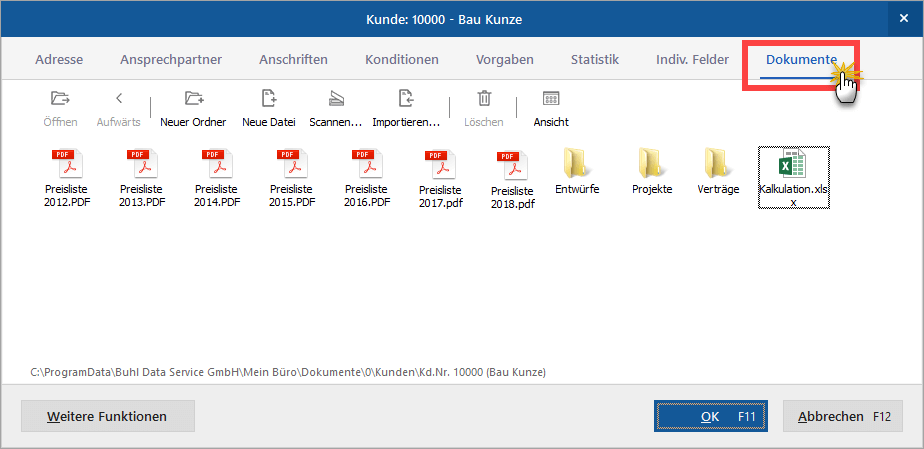Viewport: 924px width, 449px height.
Task: Select Preisliste 2016.PDF file icon
Action: pyautogui.click(x=367, y=163)
